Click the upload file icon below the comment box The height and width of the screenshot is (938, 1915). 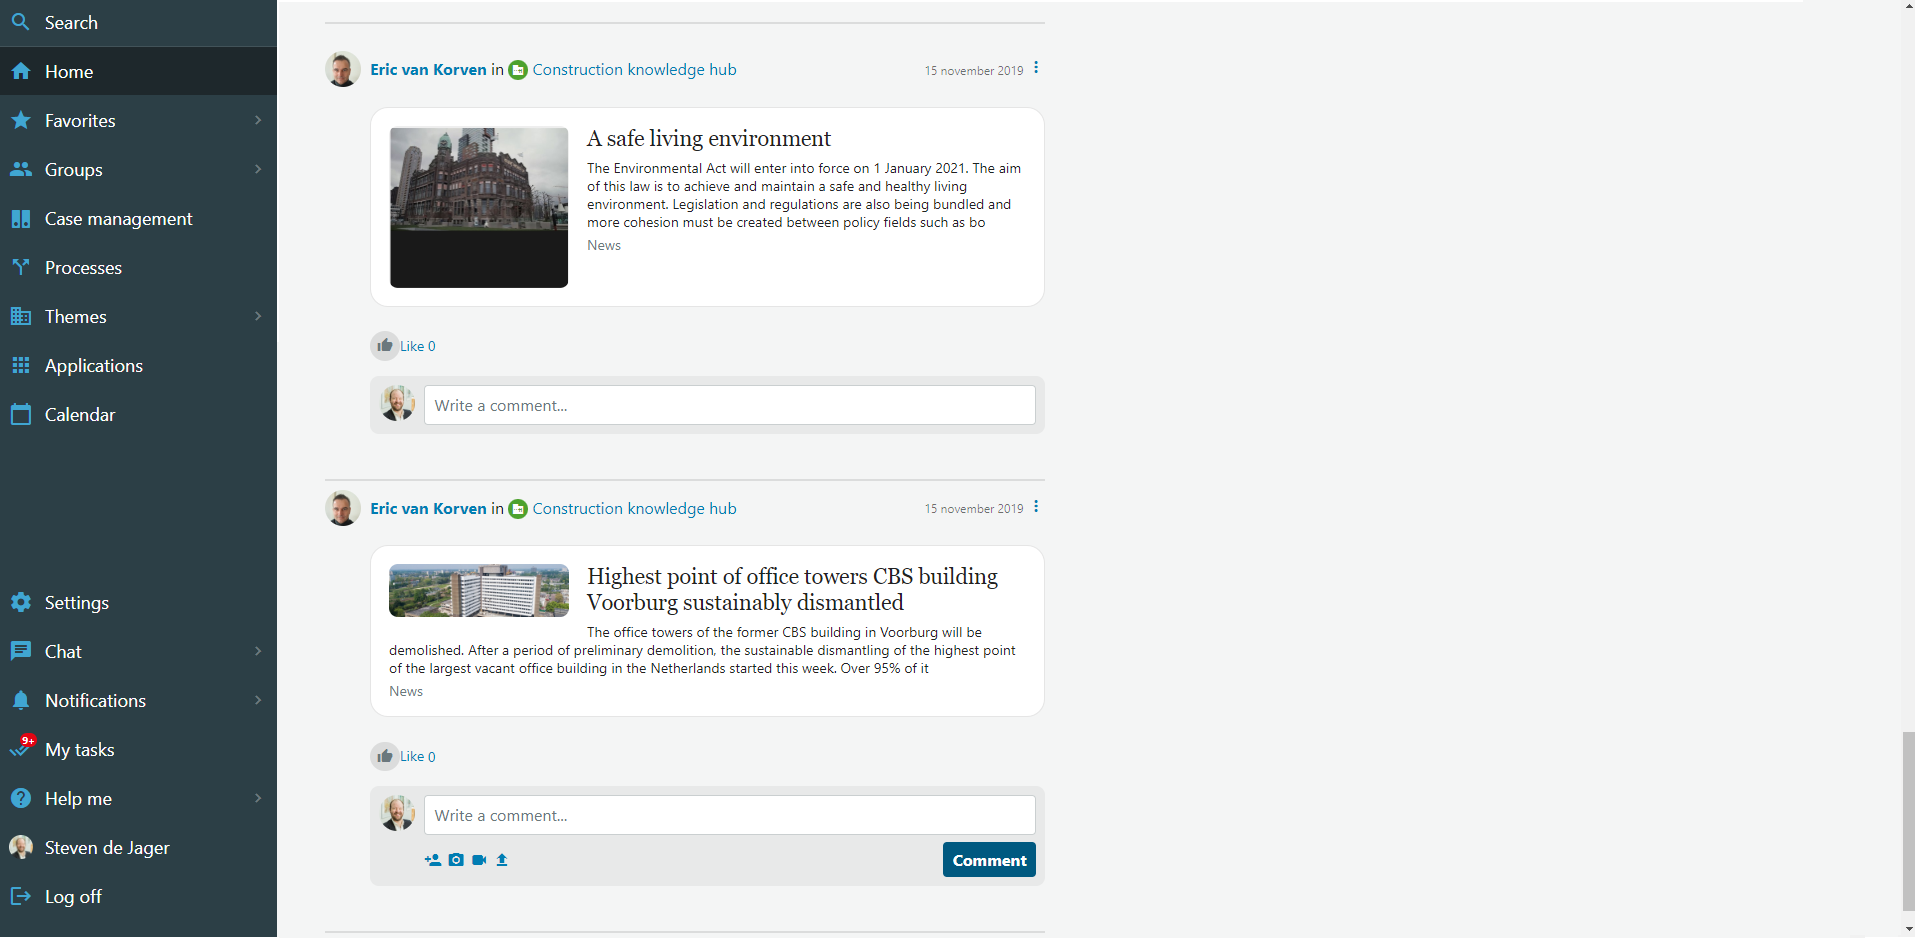click(x=502, y=860)
